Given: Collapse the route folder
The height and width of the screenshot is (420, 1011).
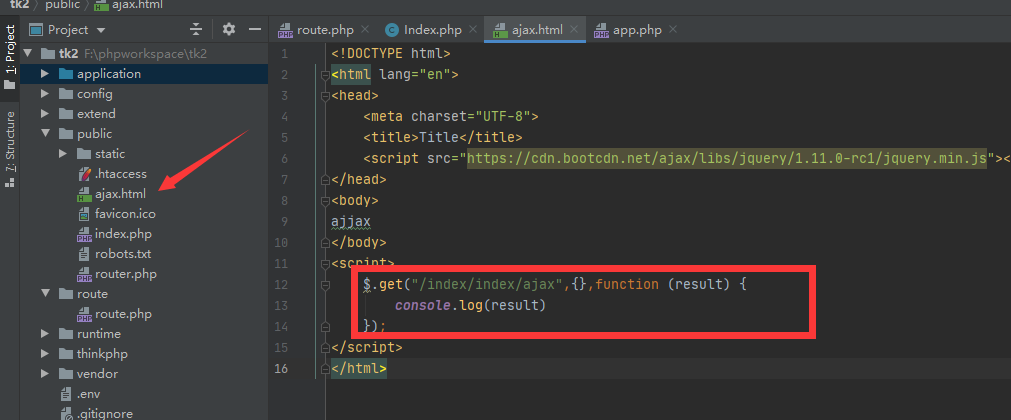Looking at the screenshot, I should point(45,294).
